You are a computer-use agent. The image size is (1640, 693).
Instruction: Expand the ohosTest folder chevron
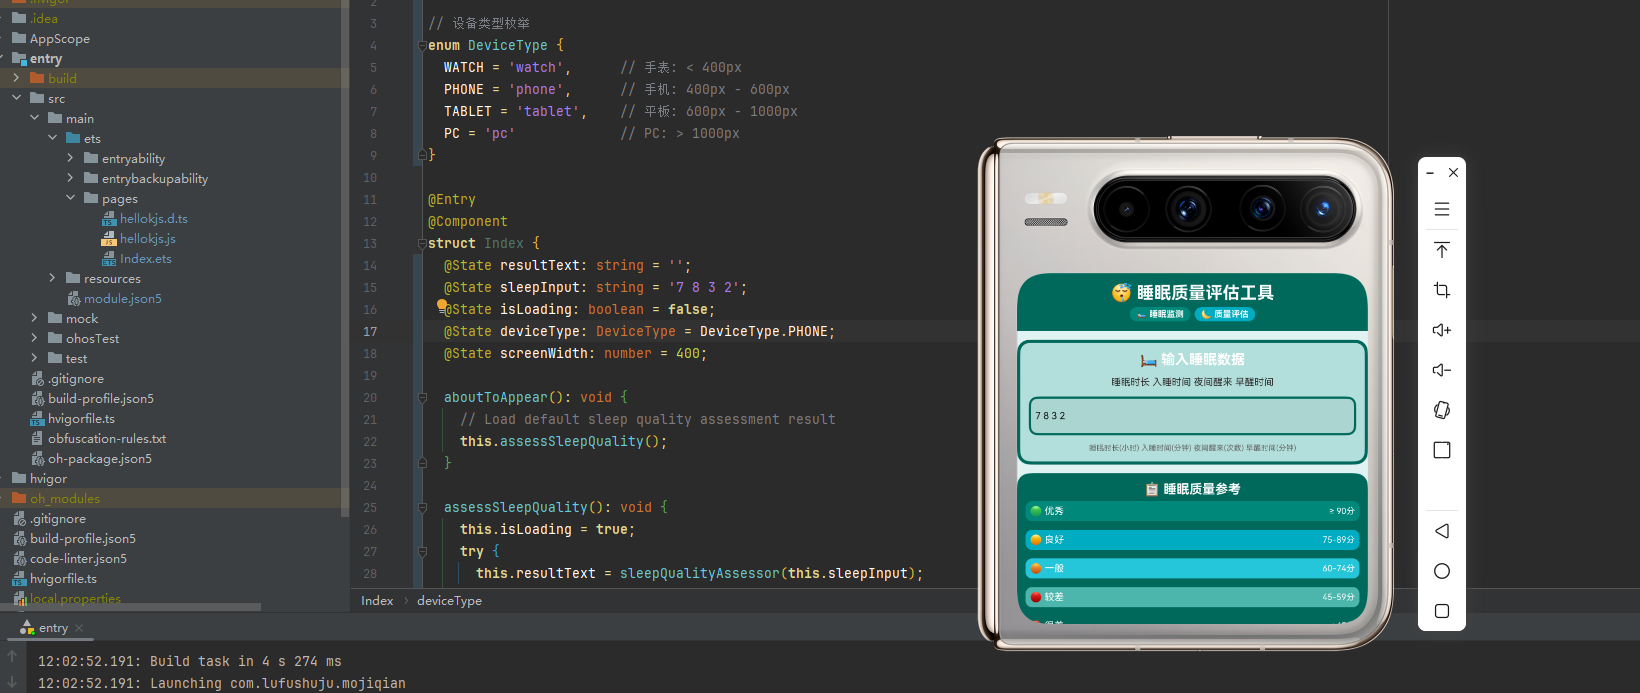[x=34, y=338]
